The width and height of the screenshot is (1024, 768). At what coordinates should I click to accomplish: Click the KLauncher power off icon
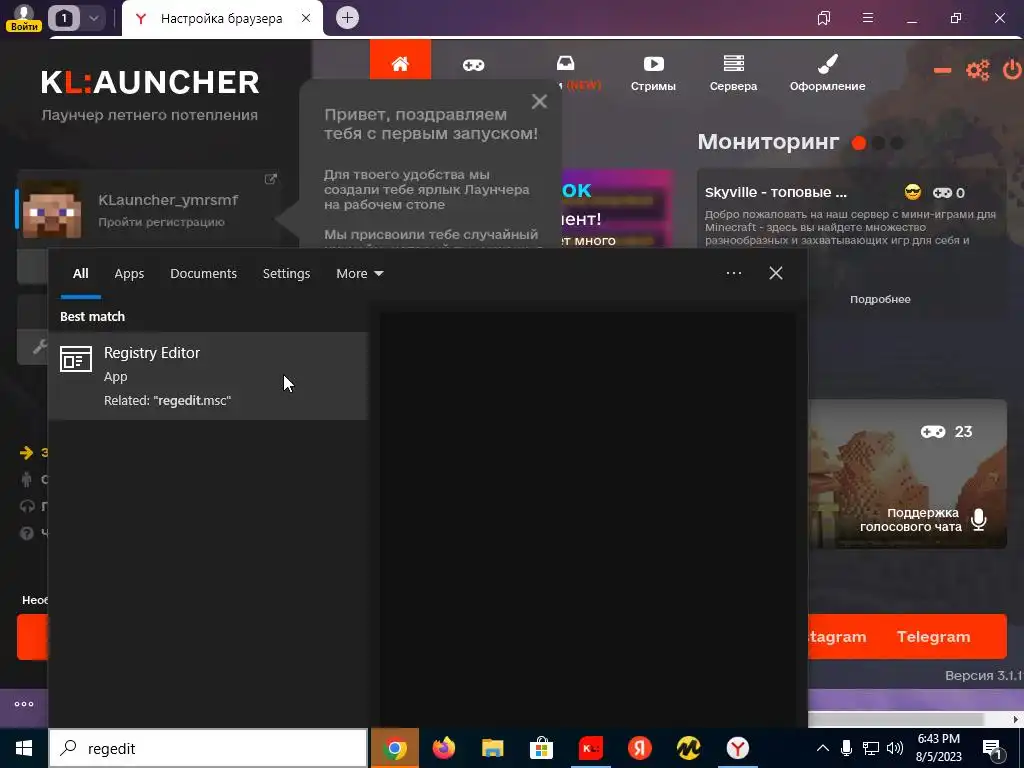pos(1012,70)
